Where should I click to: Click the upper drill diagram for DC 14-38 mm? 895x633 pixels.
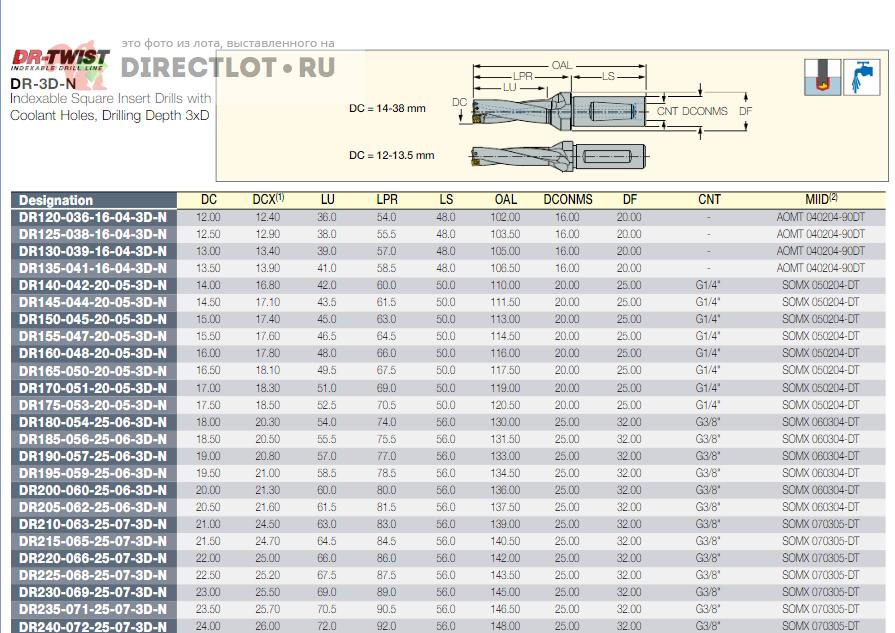(x=560, y=108)
